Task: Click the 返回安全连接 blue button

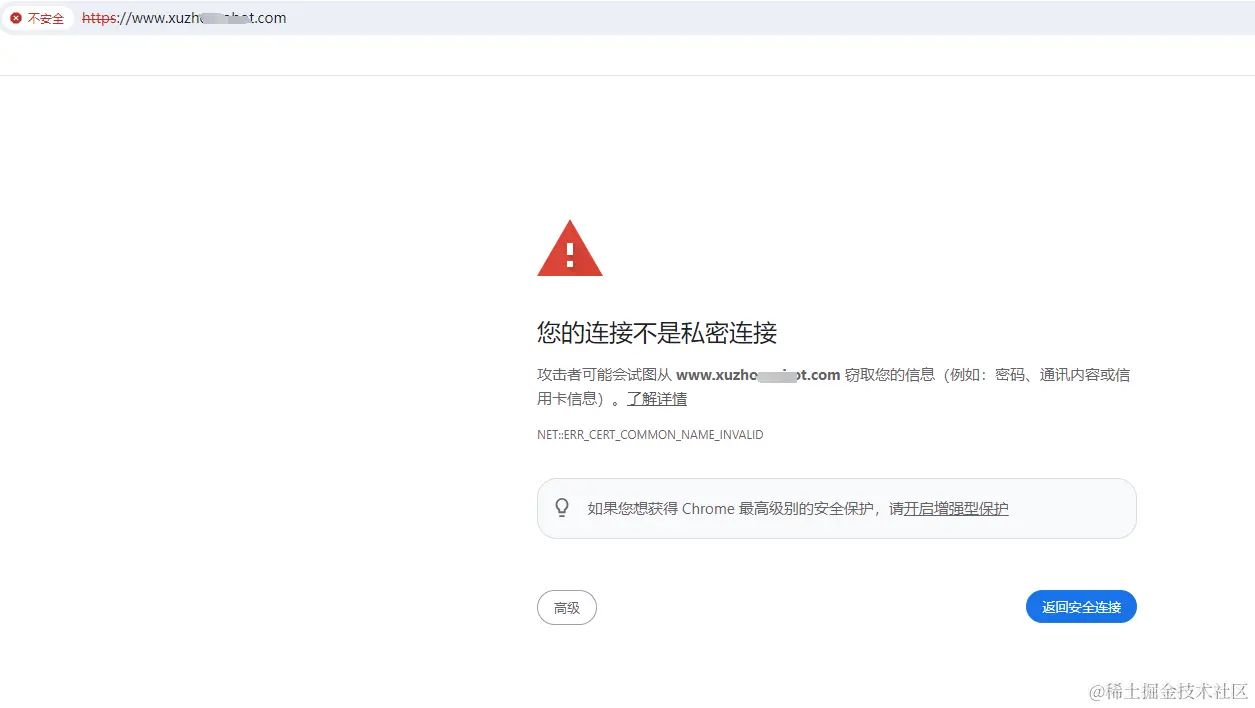Action: 1081,606
